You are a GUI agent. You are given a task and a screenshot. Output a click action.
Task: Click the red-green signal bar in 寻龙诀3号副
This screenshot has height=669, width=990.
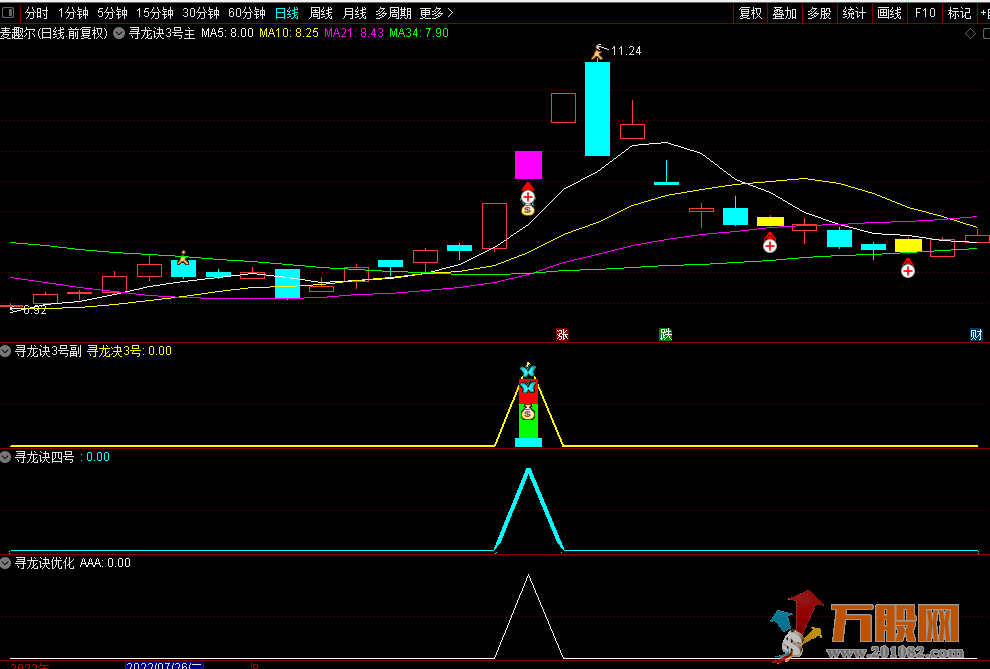(528, 410)
